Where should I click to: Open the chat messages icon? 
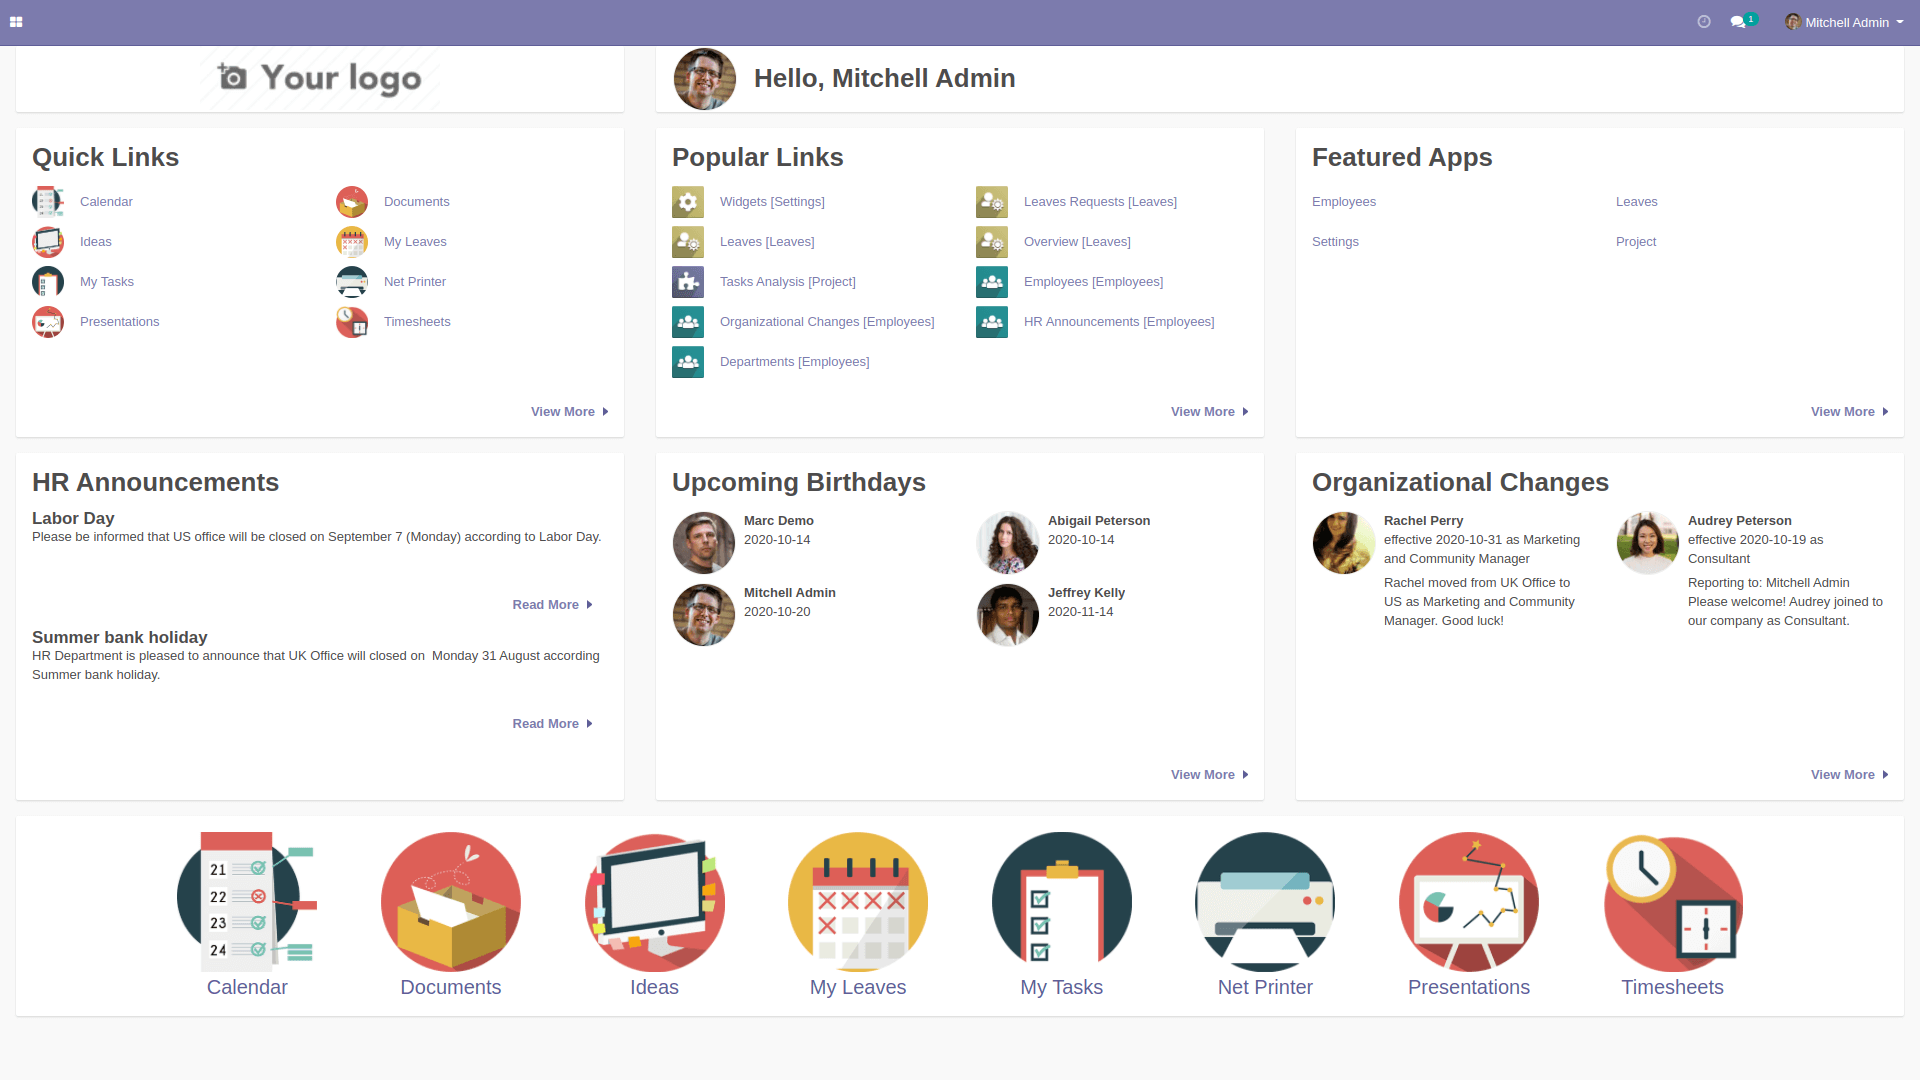pyautogui.click(x=1739, y=22)
